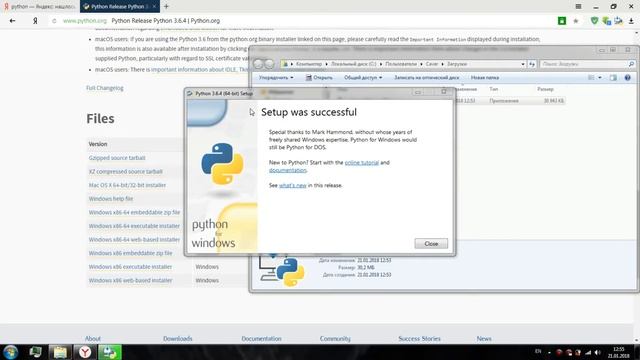Close the Python setup success dialog
The height and width of the screenshot is (360, 640).
click(x=431, y=244)
